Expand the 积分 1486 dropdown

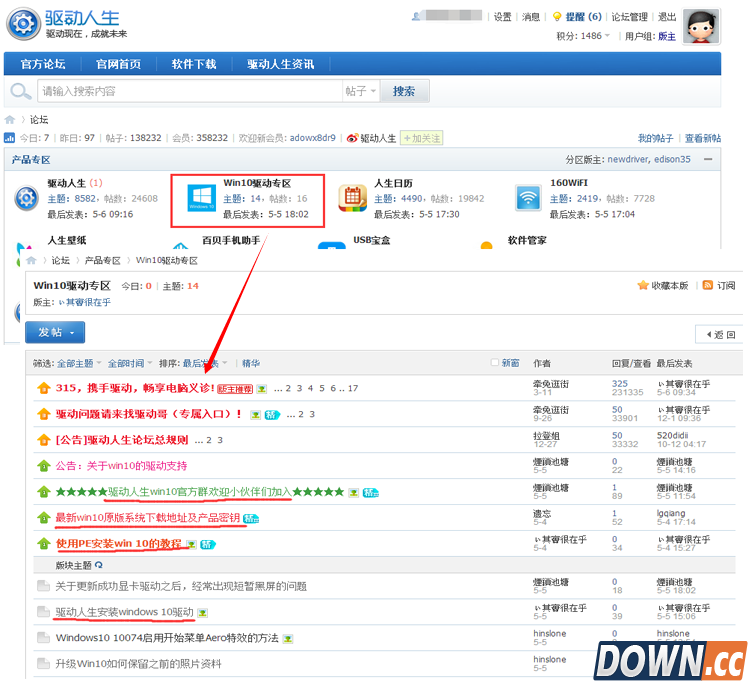[607, 36]
